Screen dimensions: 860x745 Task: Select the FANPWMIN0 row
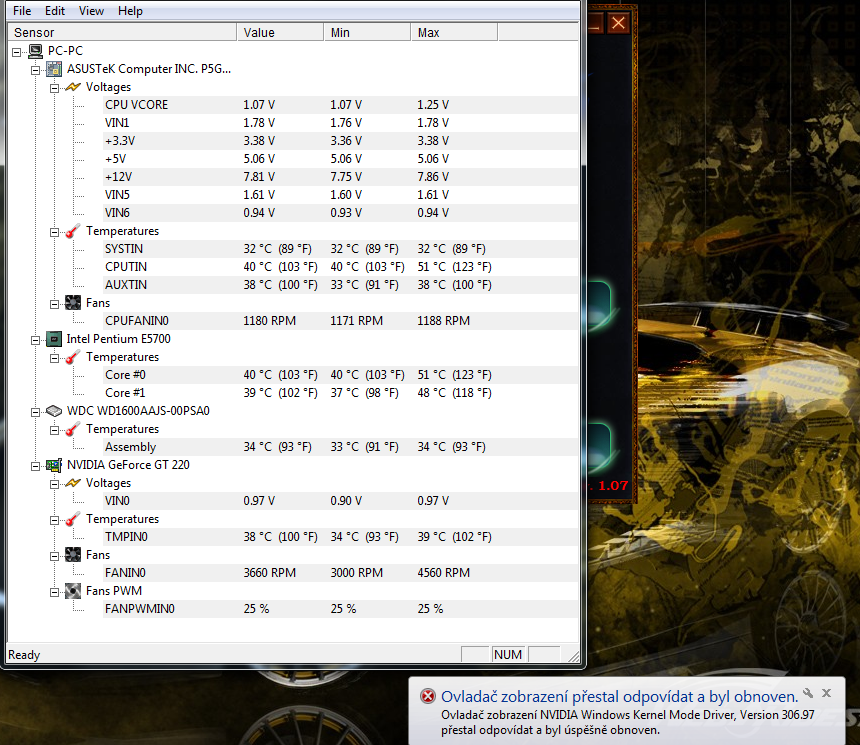coord(340,609)
